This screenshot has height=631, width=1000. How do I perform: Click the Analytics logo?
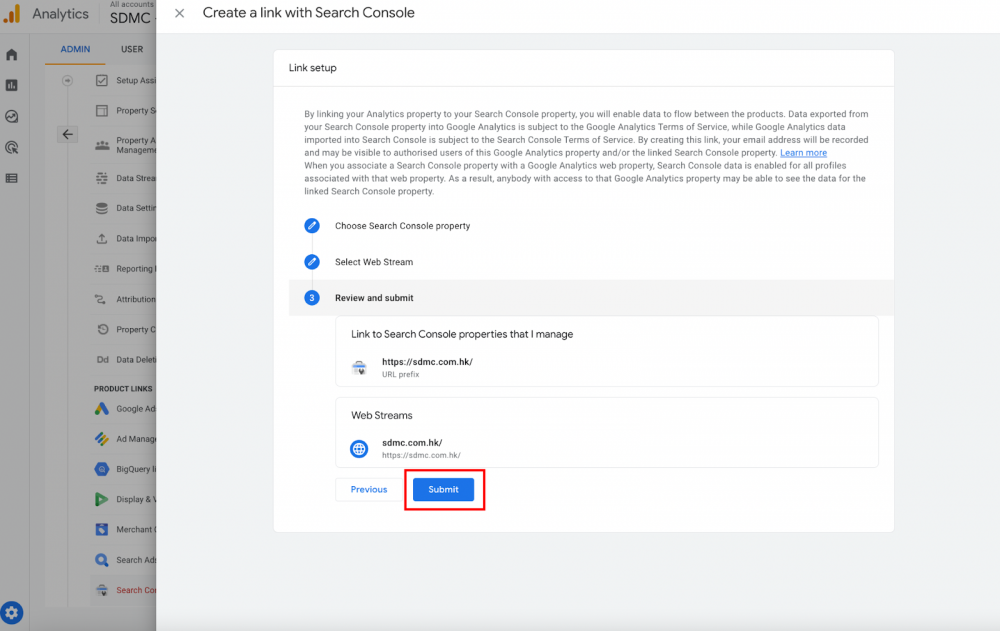[12, 13]
